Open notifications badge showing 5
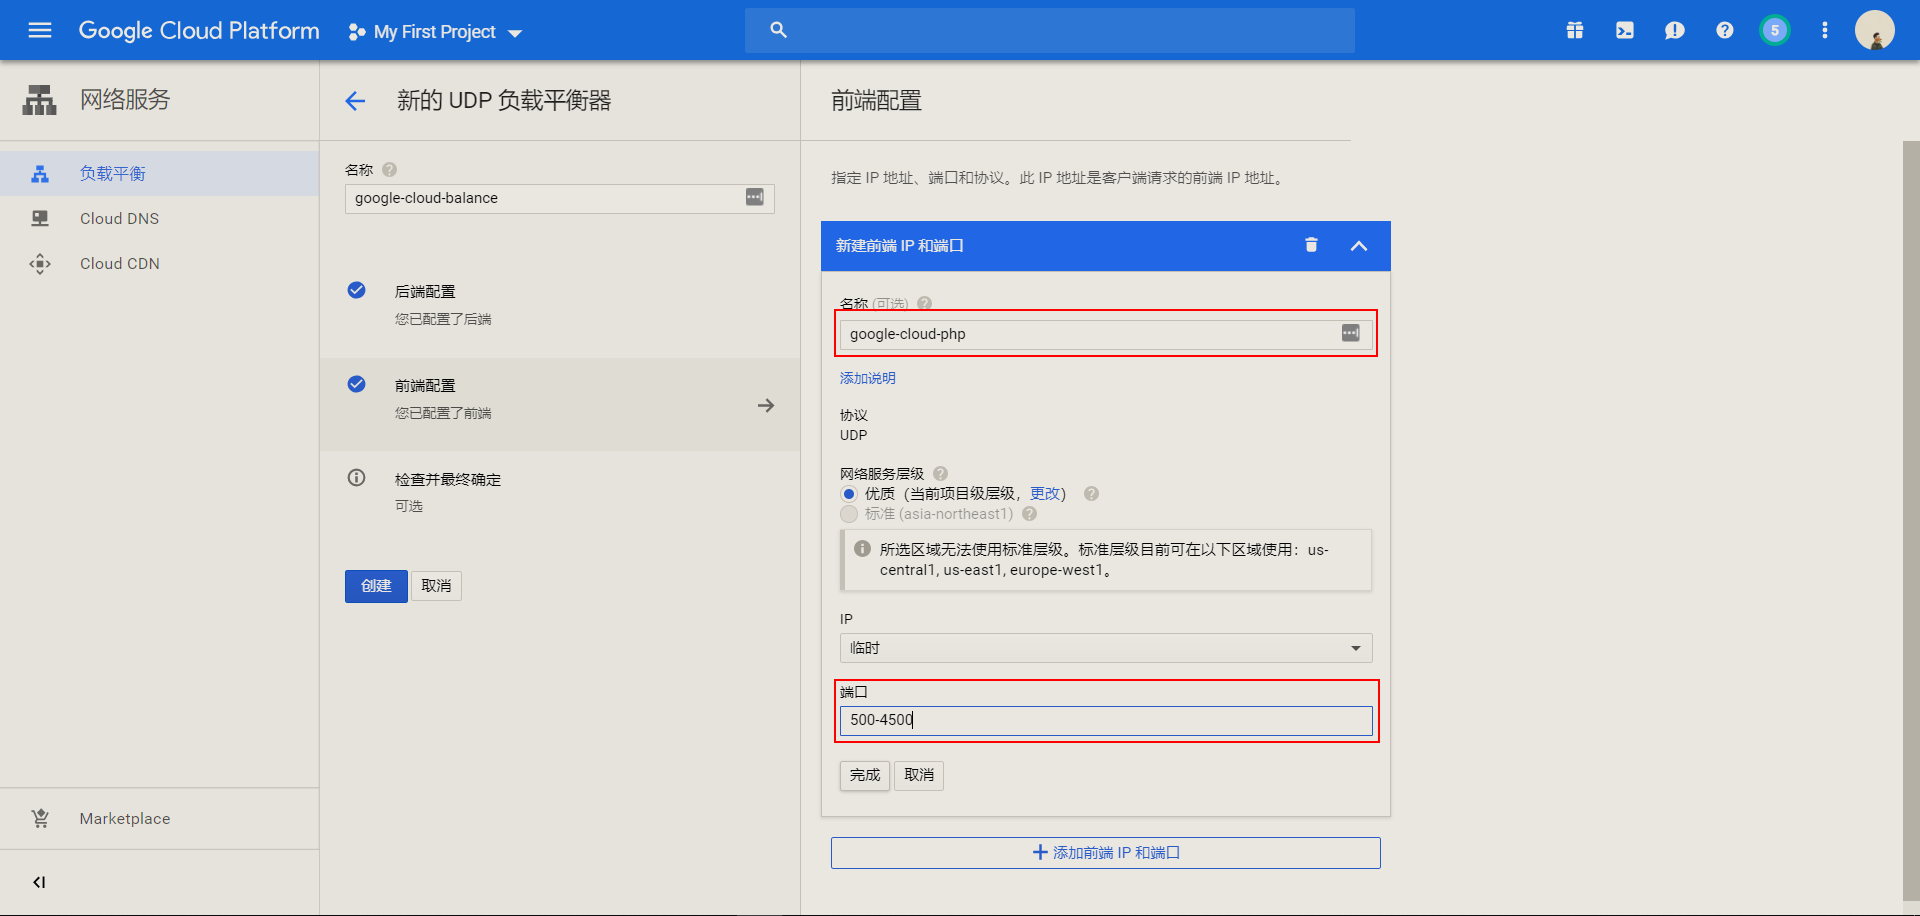Image resolution: width=1920 pixels, height=916 pixels. [x=1775, y=30]
